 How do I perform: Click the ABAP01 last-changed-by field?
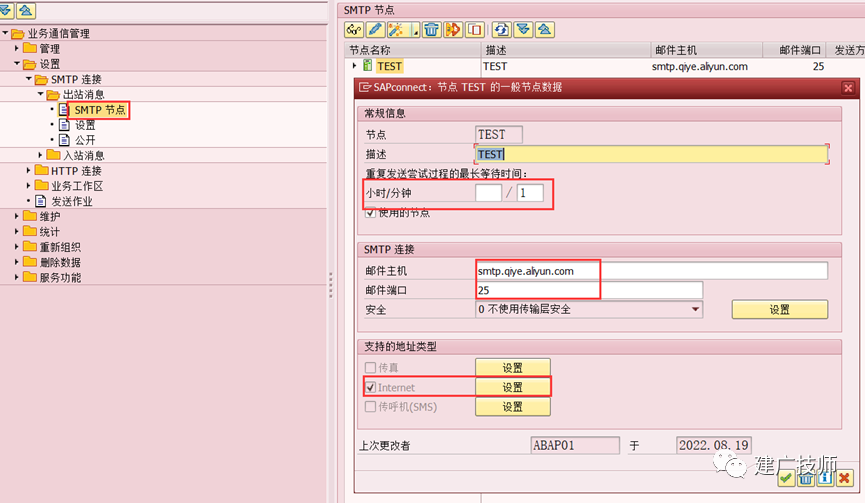click(575, 446)
